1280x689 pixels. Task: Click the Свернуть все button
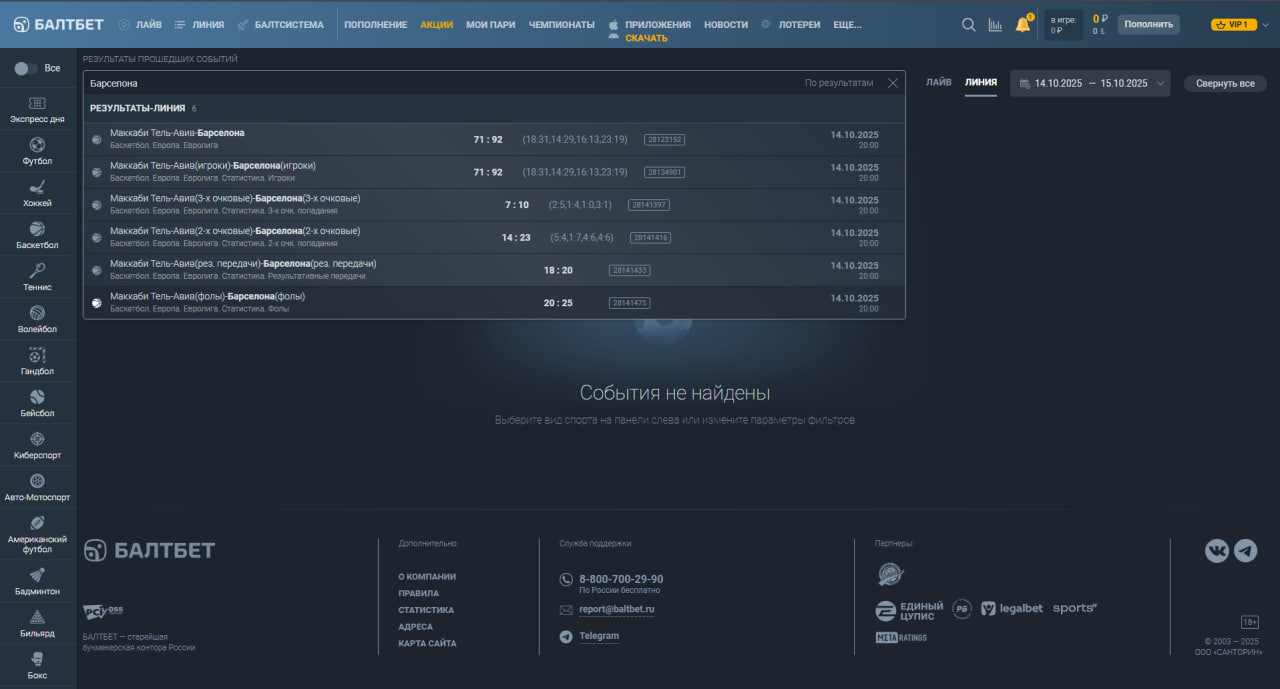[x=1225, y=84]
